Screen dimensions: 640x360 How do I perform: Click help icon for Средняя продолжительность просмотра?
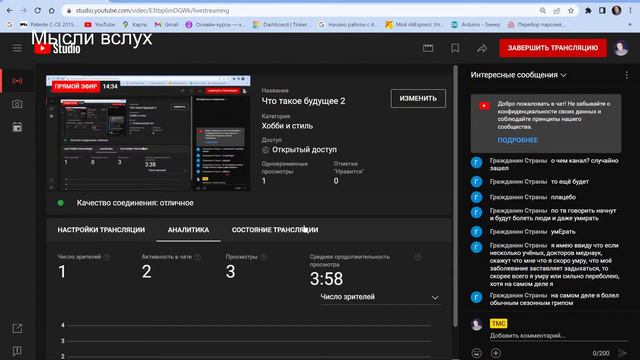click(418, 257)
